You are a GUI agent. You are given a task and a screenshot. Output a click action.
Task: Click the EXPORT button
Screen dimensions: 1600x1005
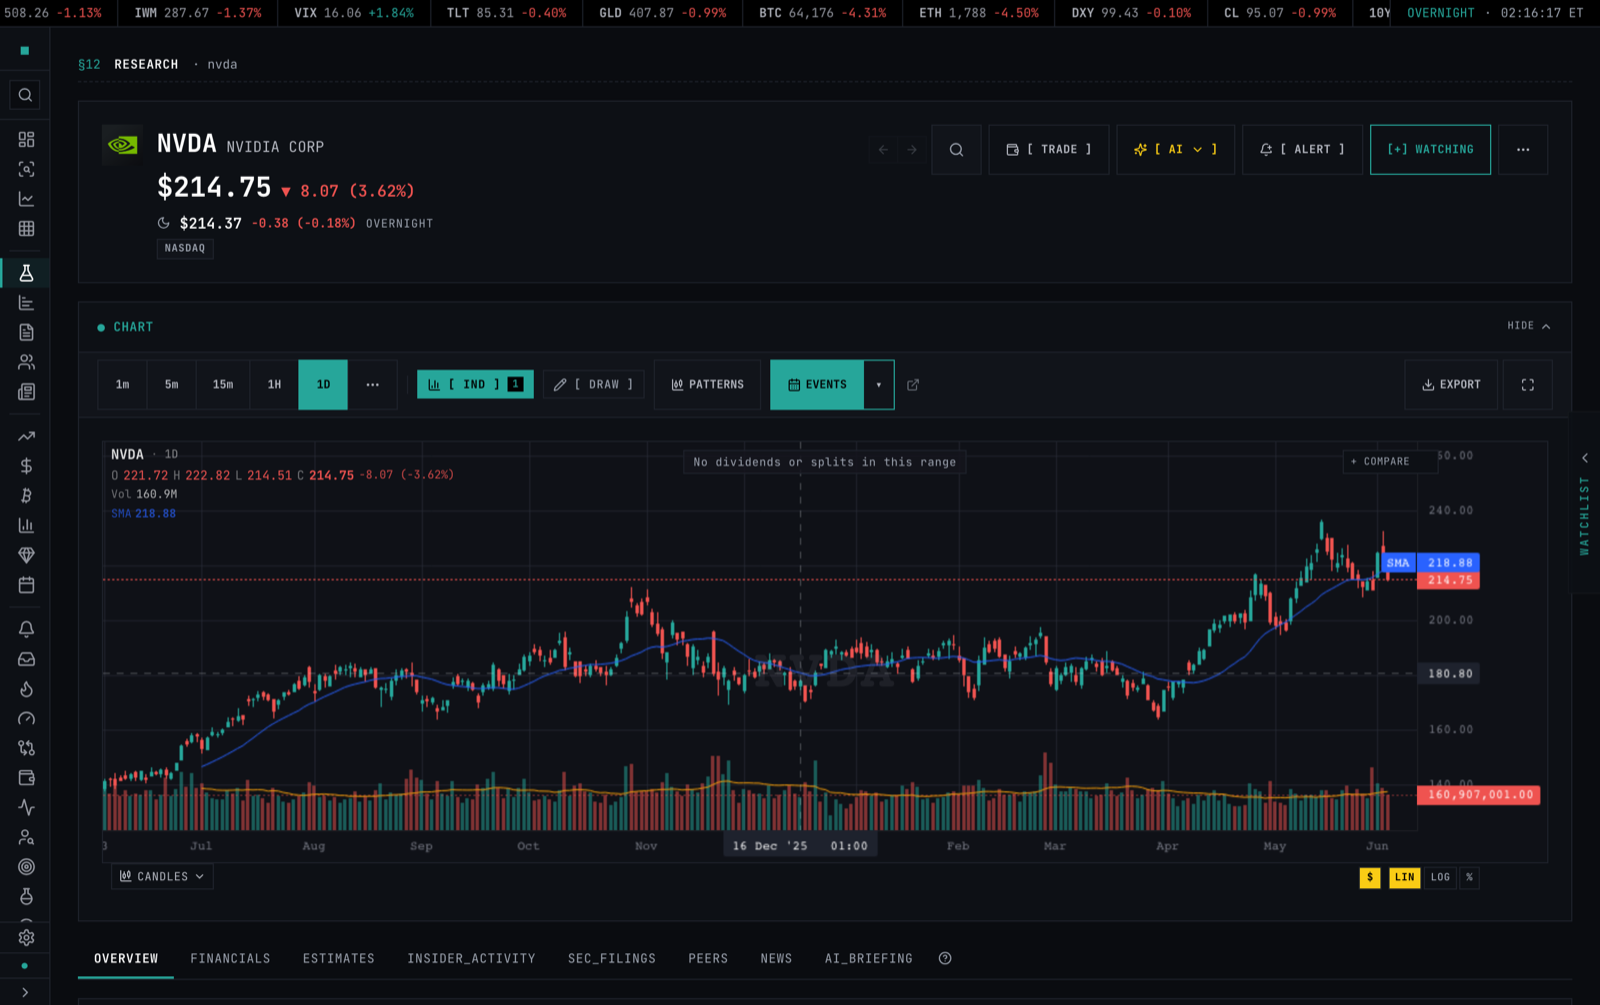tap(1451, 385)
